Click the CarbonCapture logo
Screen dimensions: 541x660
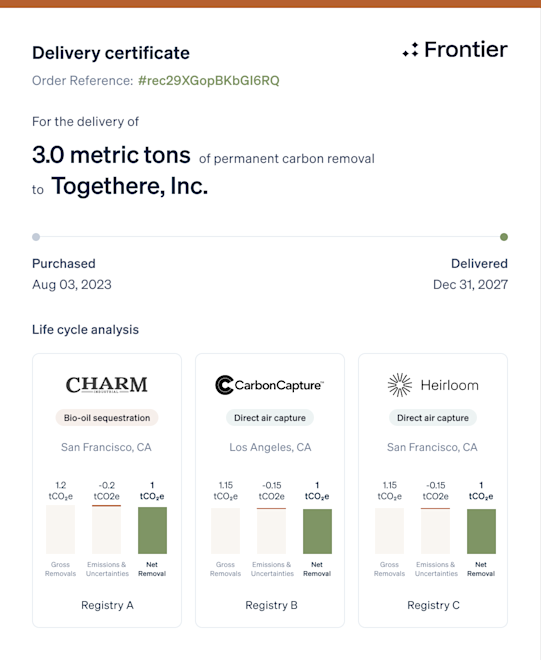click(269, 385)
